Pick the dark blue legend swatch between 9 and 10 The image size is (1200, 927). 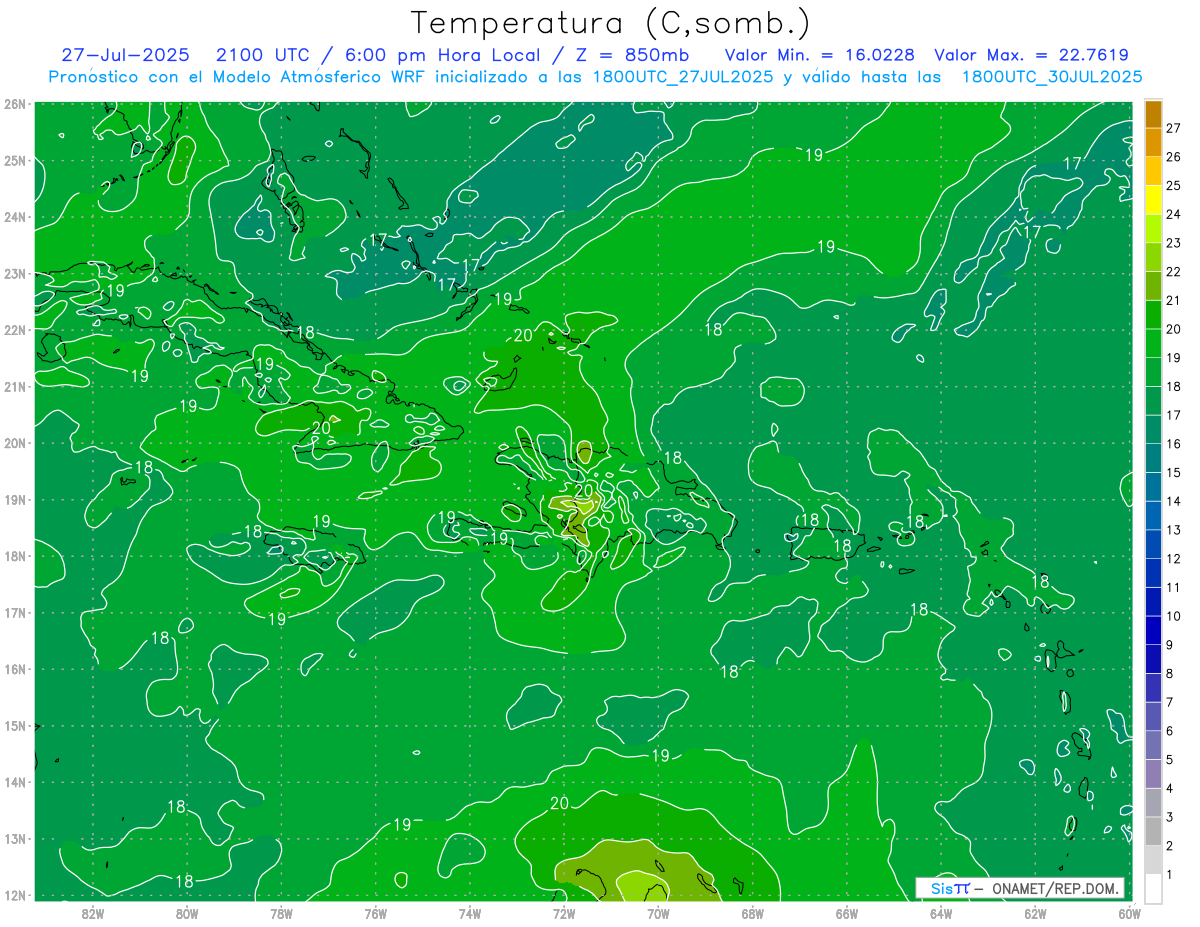(x=1153, y=630)
